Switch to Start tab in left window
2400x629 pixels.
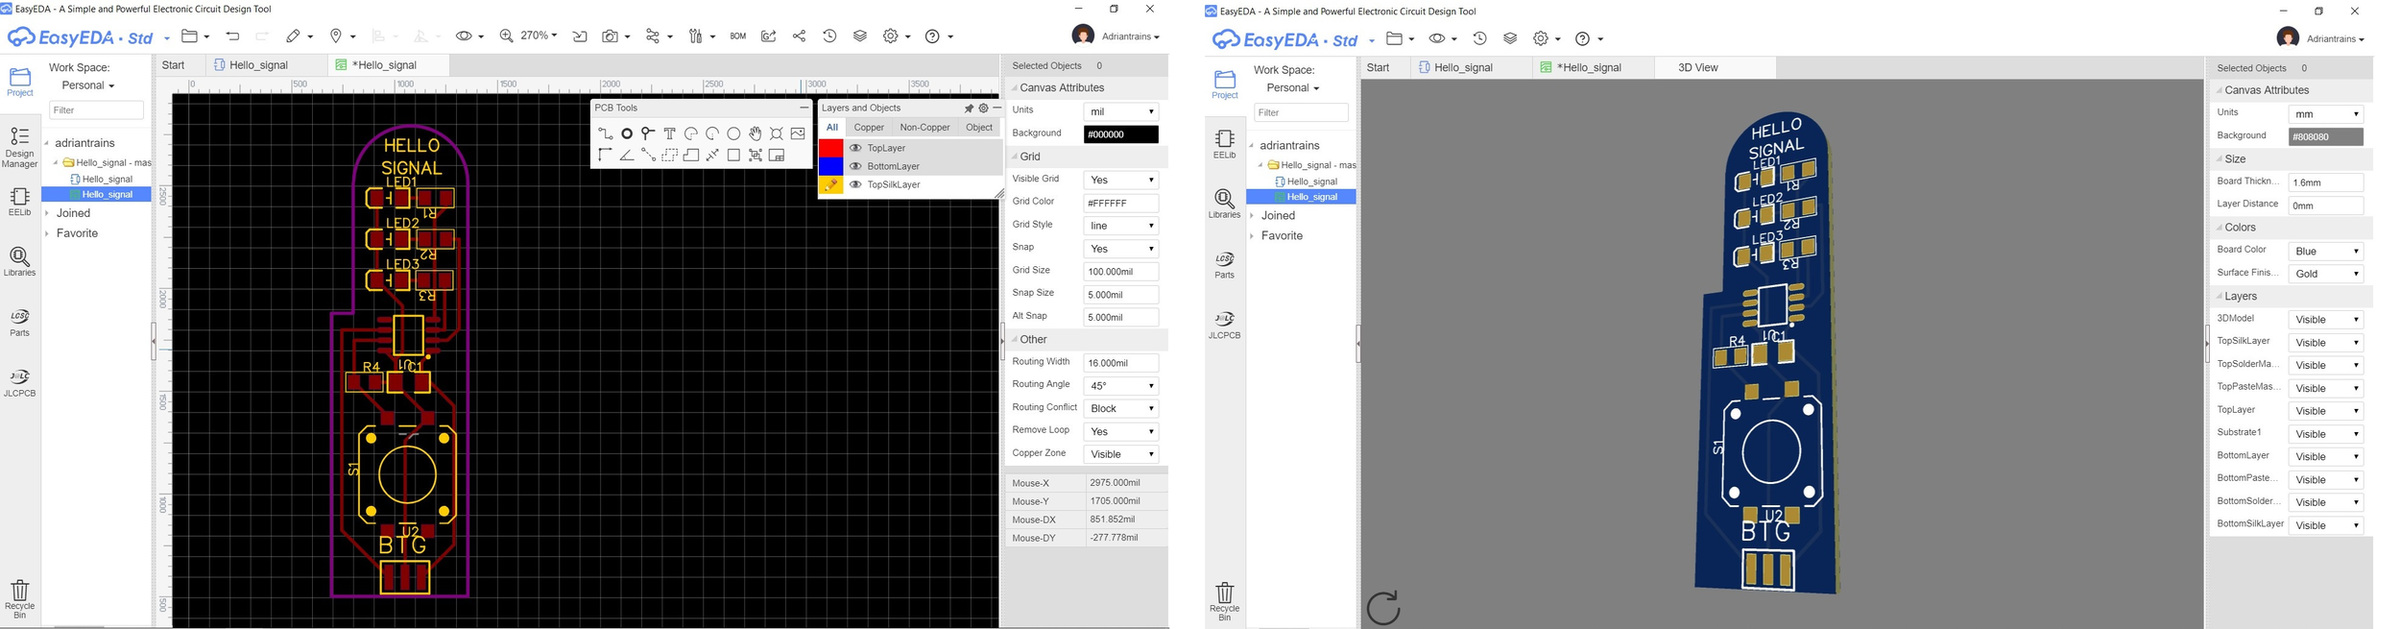click(x=174, y=65)
